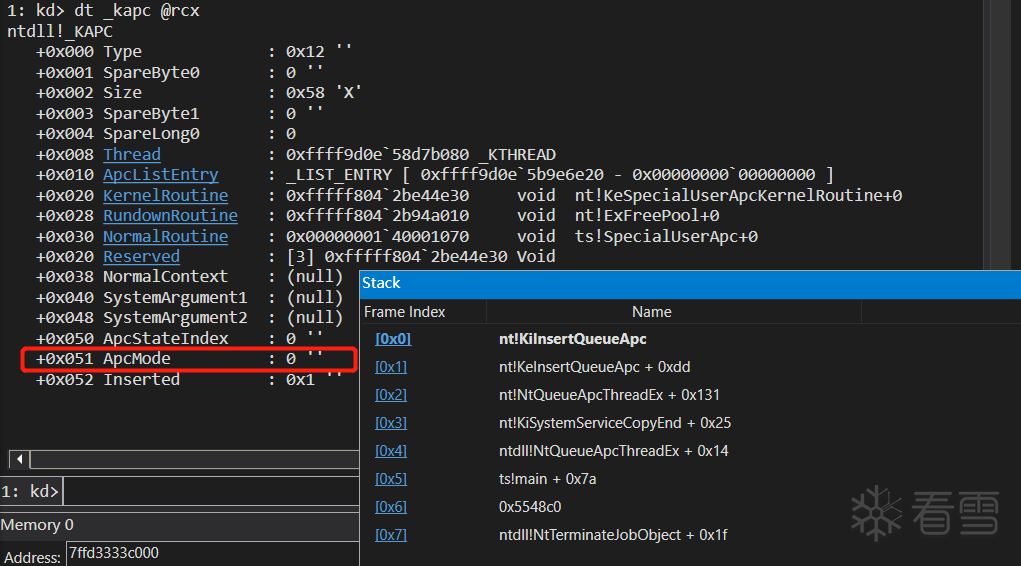Open the Thread field link
This screenshot has height=566, width=1021.
tap(132, 154)
